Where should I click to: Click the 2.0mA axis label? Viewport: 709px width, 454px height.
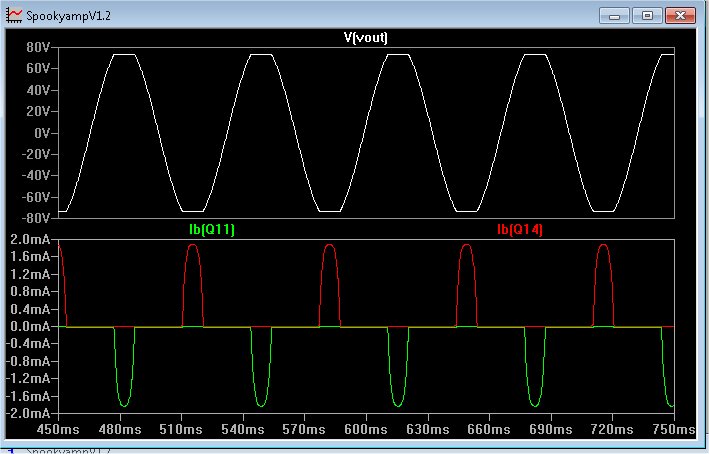click(30, 239)
